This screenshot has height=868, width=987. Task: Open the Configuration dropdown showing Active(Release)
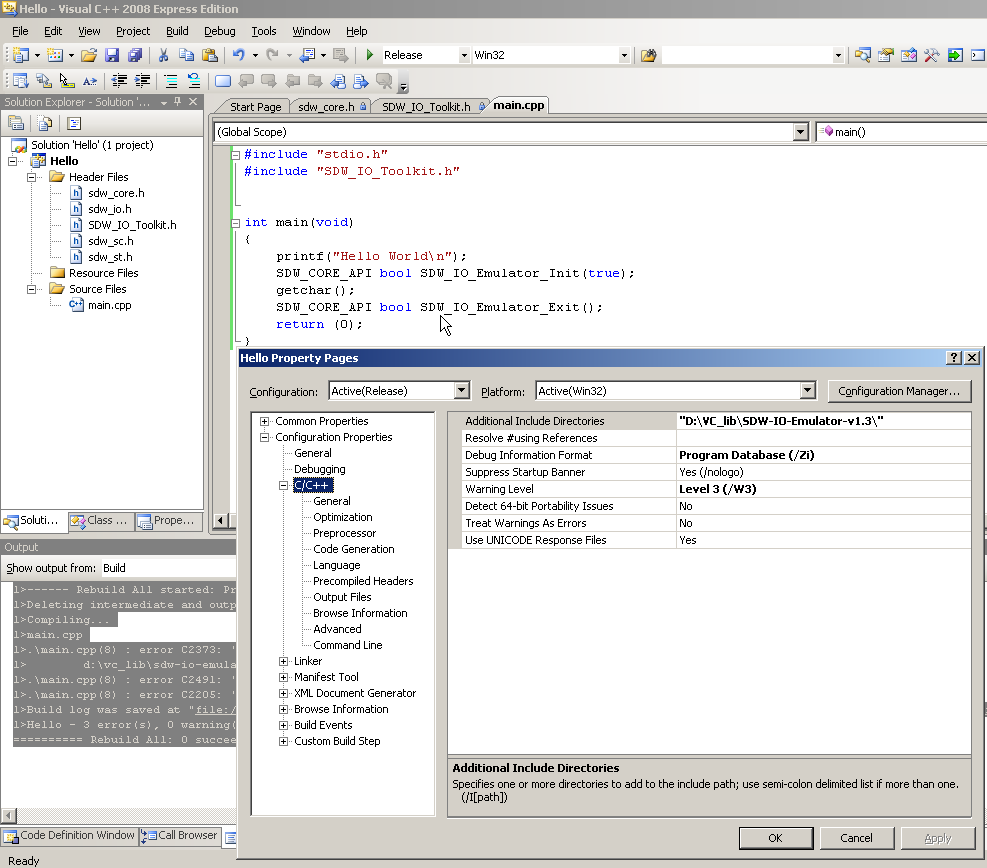point(461,391)
